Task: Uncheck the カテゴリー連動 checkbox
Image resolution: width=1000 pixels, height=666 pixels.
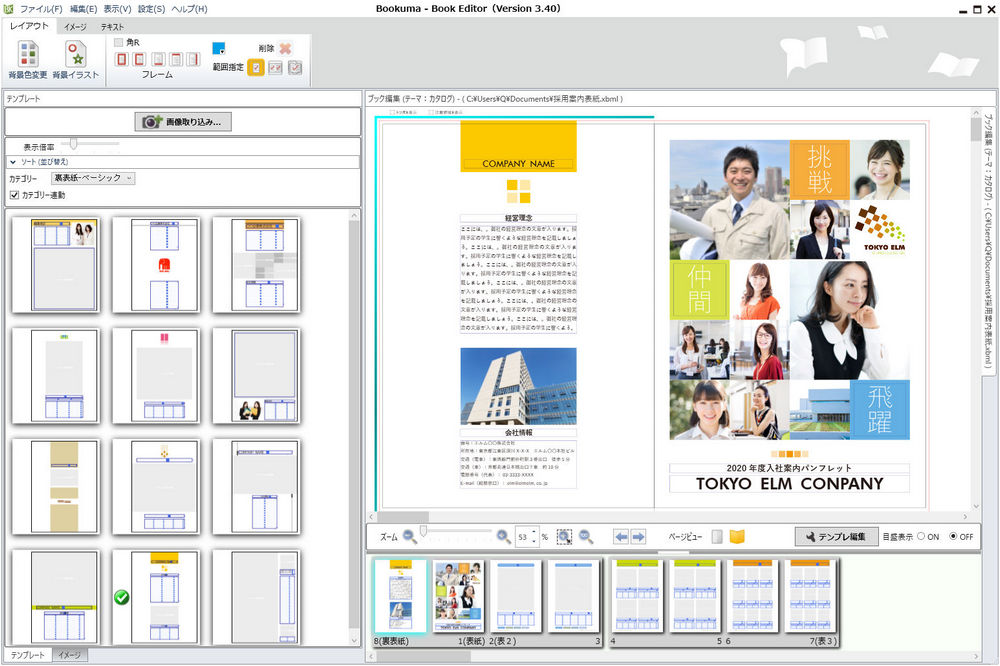Action: point(14,195)
